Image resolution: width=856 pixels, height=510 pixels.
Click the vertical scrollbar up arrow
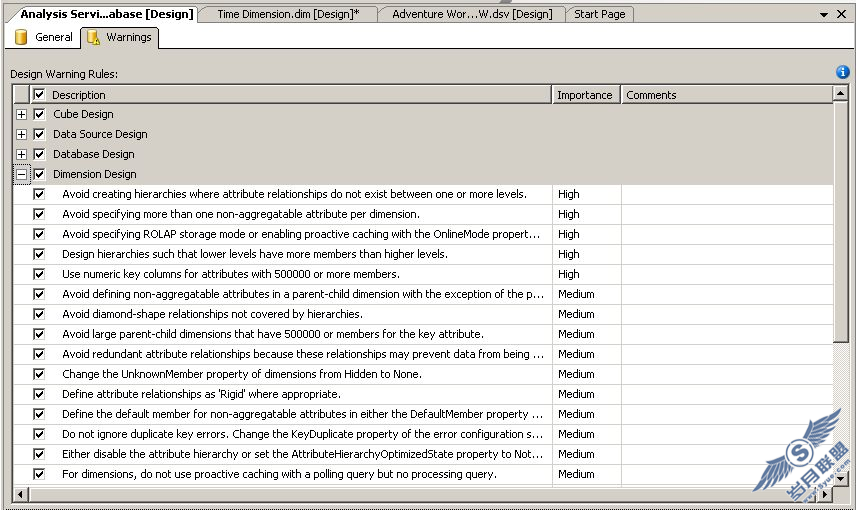(840, 94)
